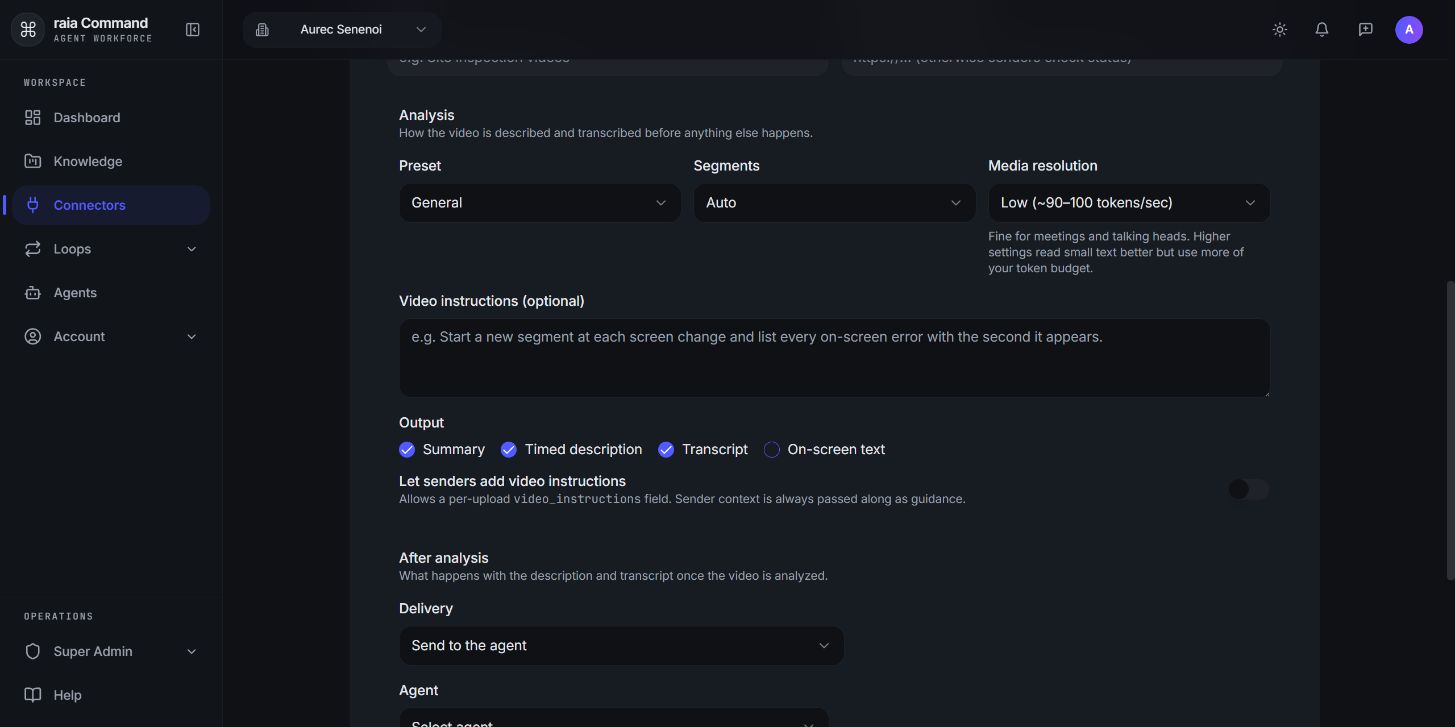Collapse the sidebar panel icon

tap(193, 30)
